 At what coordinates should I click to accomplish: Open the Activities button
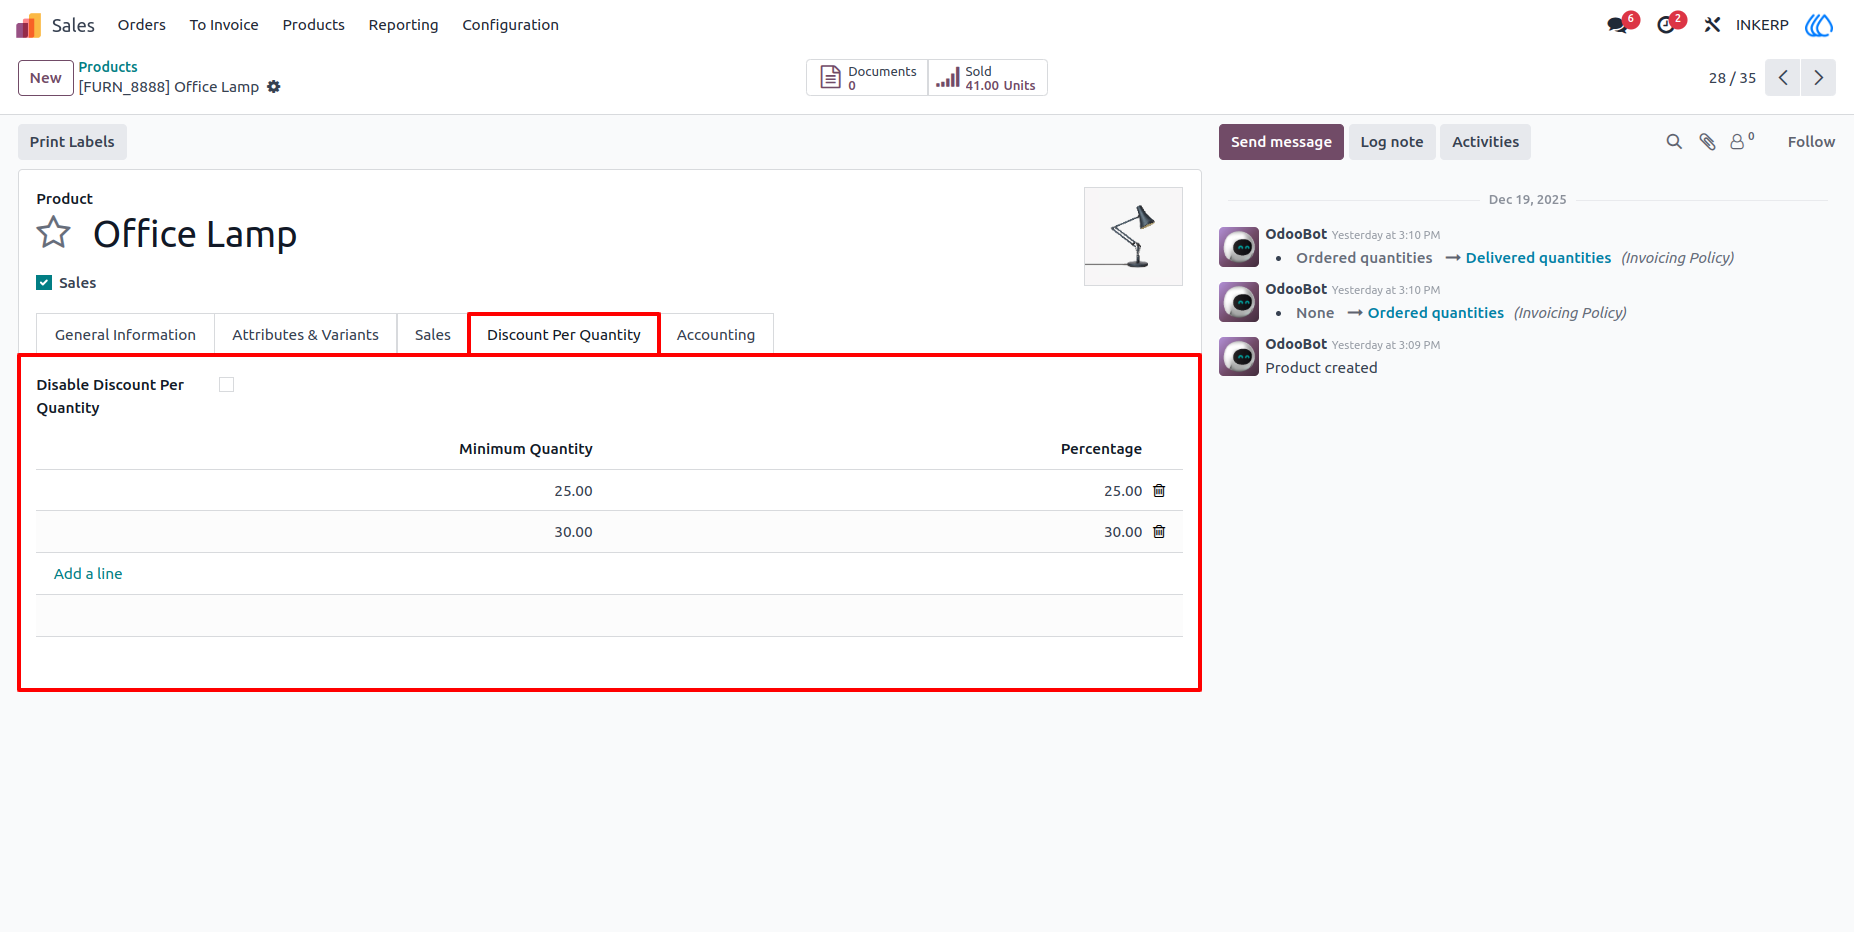click(1485, 142)
